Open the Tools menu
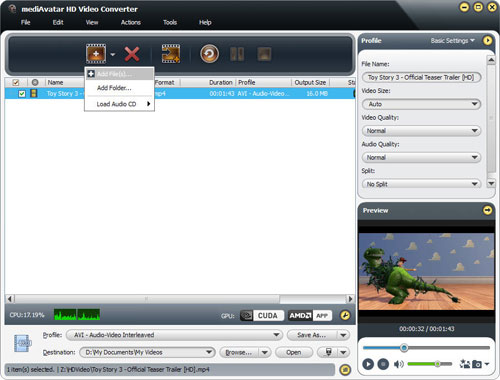 [x=170, y=22]
